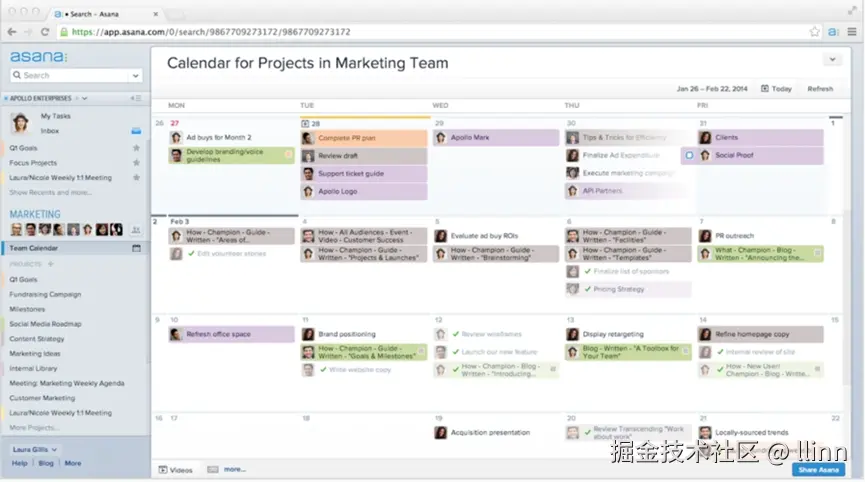Image resolution: width=865 pixels, height=482 pixels.
Task: Click the keyboard shortcuts icon beside more
Action: coord(212,469)
